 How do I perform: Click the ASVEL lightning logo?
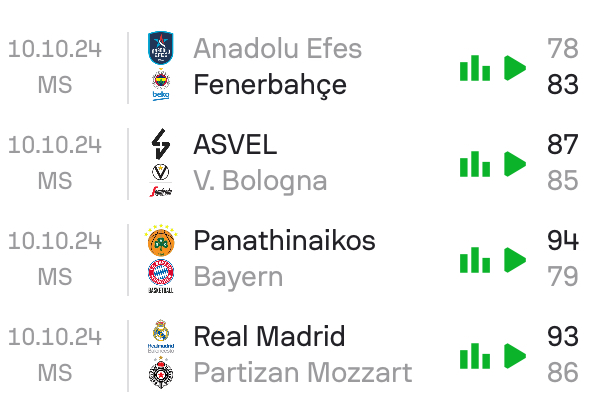[160, 144]
